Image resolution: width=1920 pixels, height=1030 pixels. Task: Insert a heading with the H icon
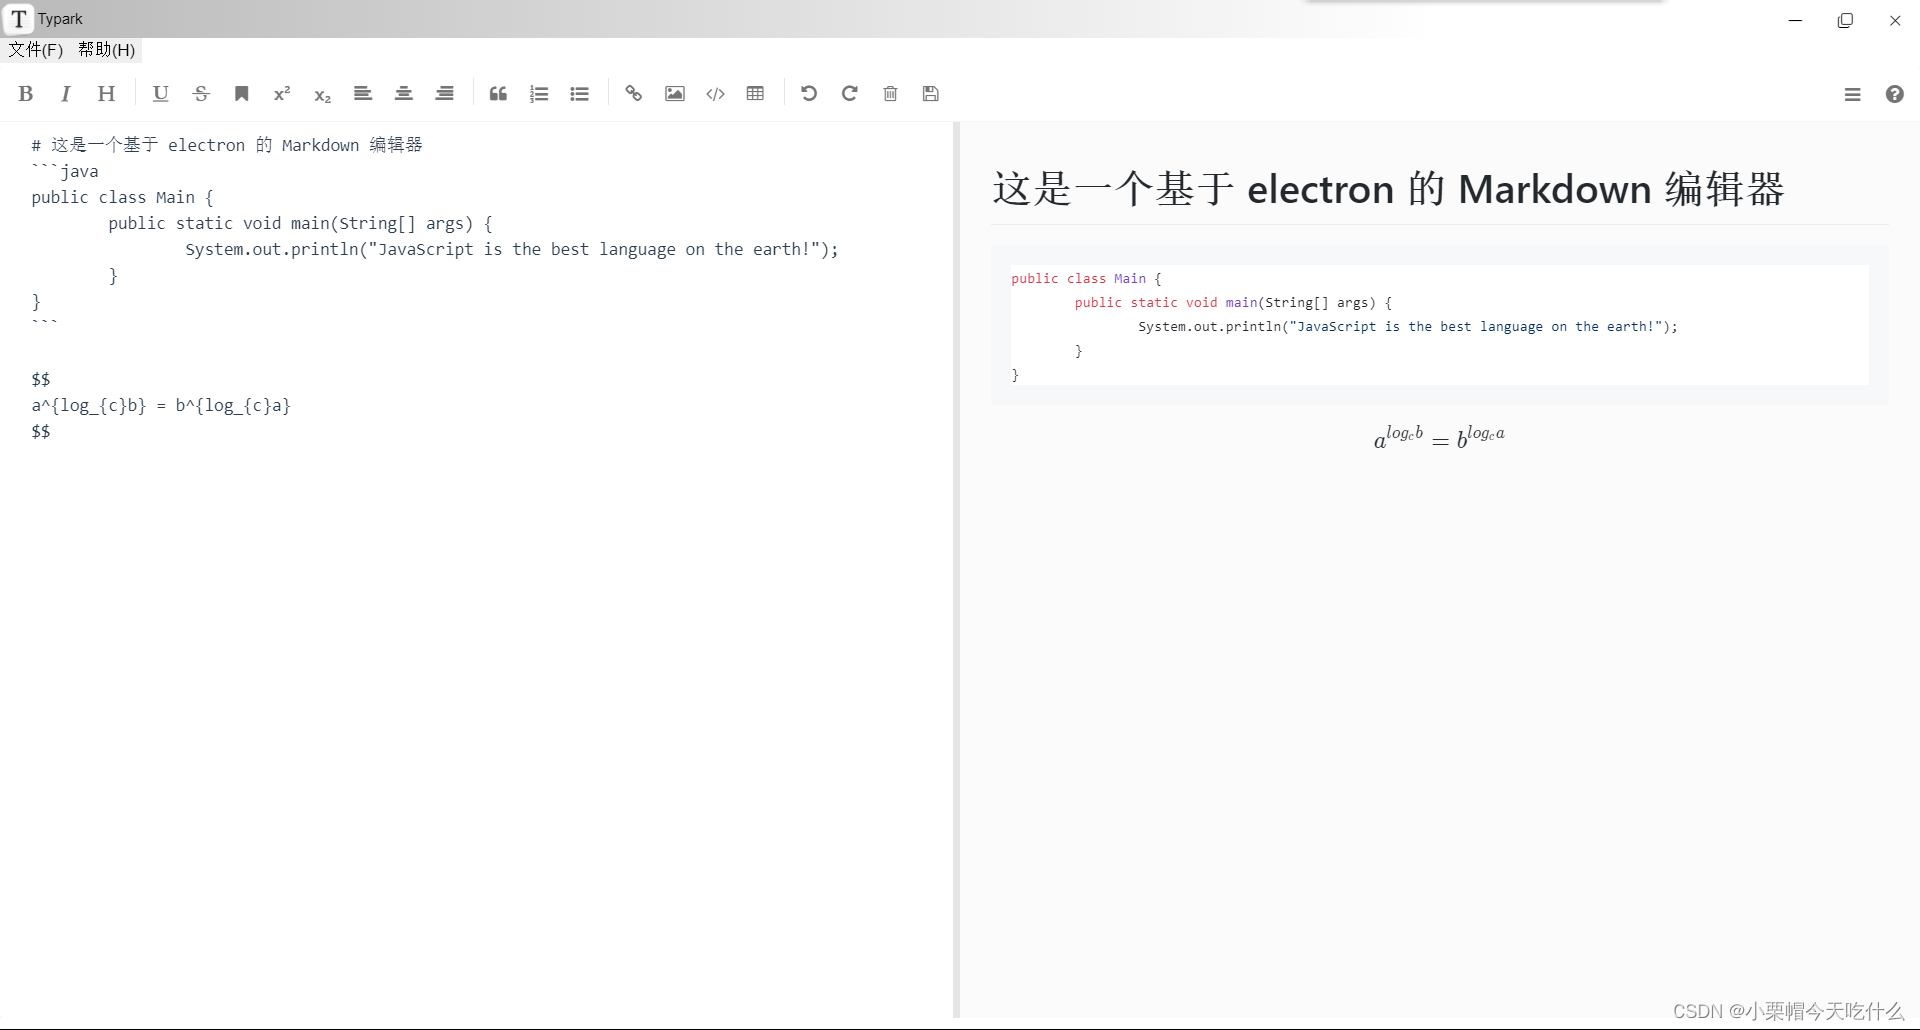point(106,94)
